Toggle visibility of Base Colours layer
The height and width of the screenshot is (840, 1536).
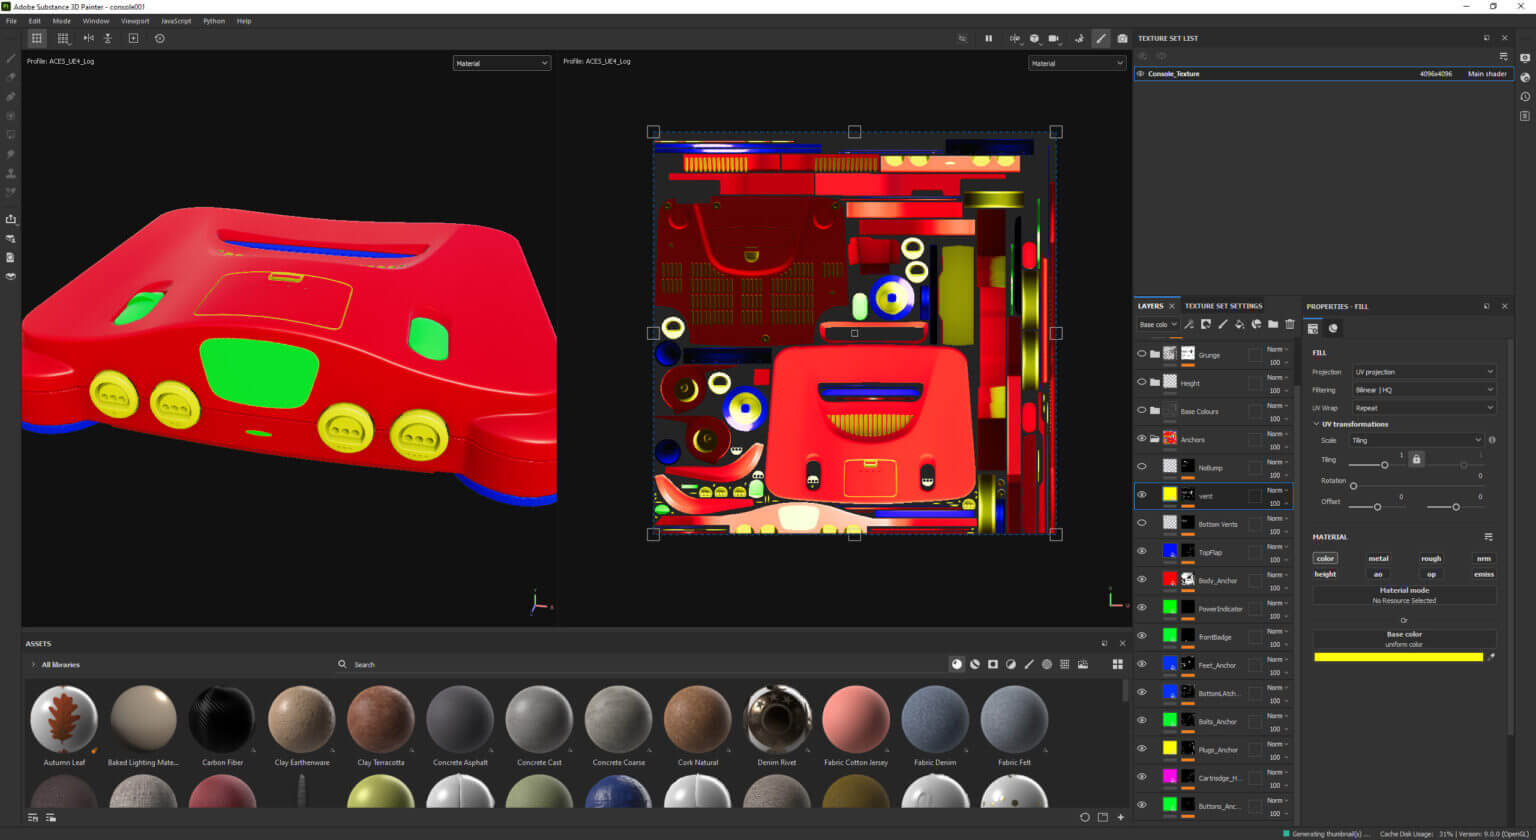point(1141,410)
